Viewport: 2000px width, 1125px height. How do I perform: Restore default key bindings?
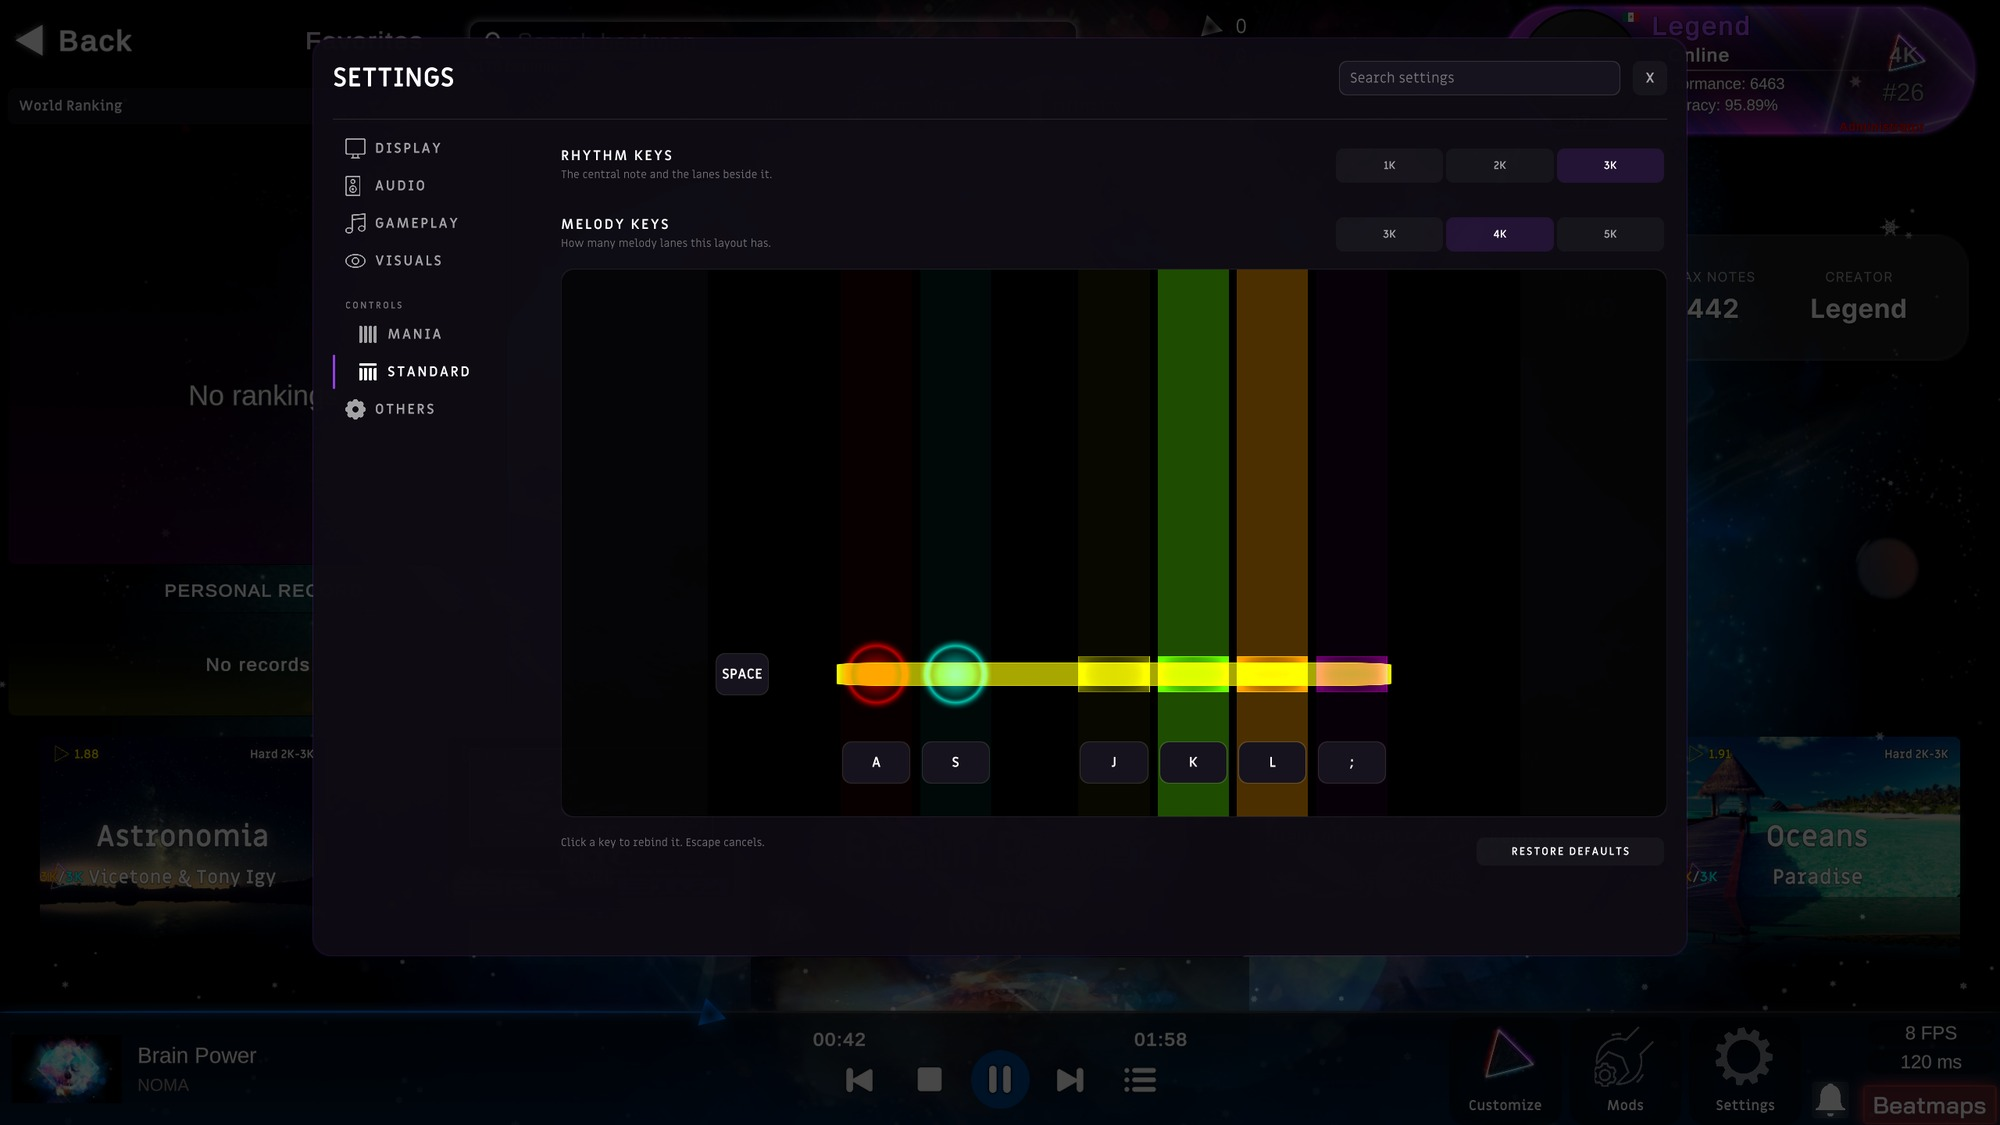point(1570,851)
